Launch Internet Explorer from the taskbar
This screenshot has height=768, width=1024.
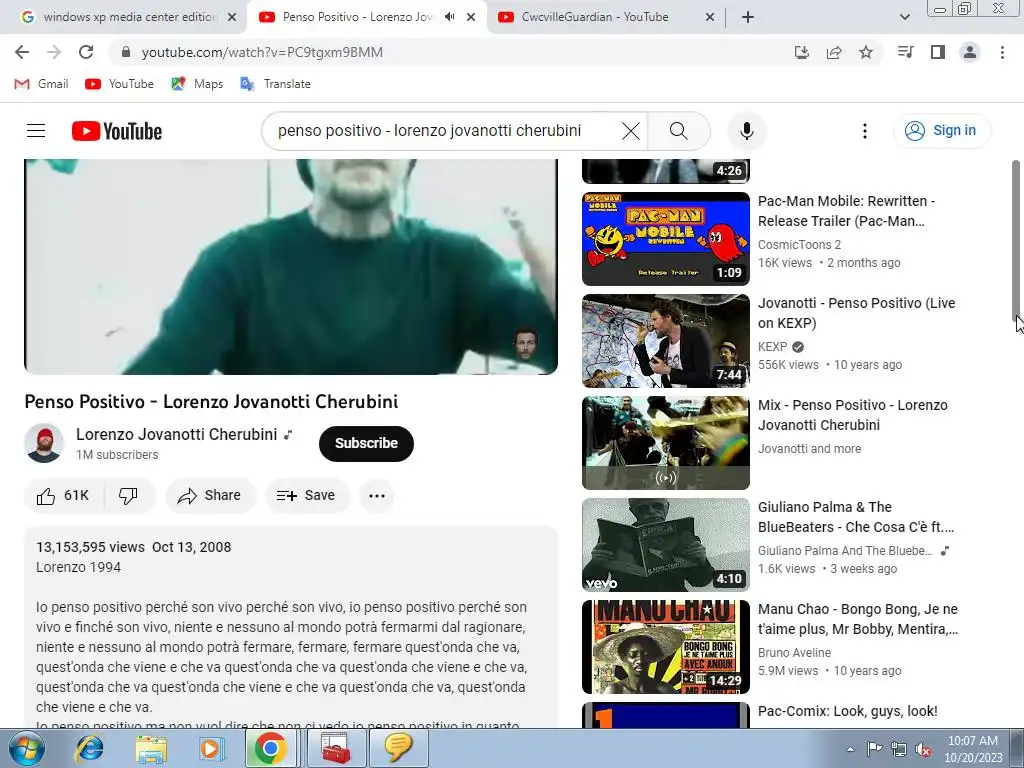[89, 748]
